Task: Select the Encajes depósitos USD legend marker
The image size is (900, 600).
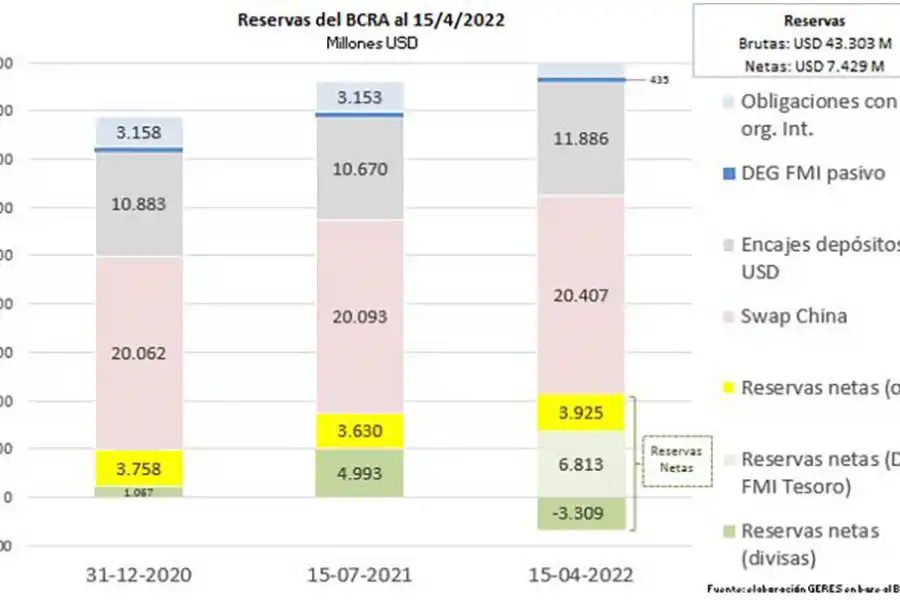Action: pos(728,244)
